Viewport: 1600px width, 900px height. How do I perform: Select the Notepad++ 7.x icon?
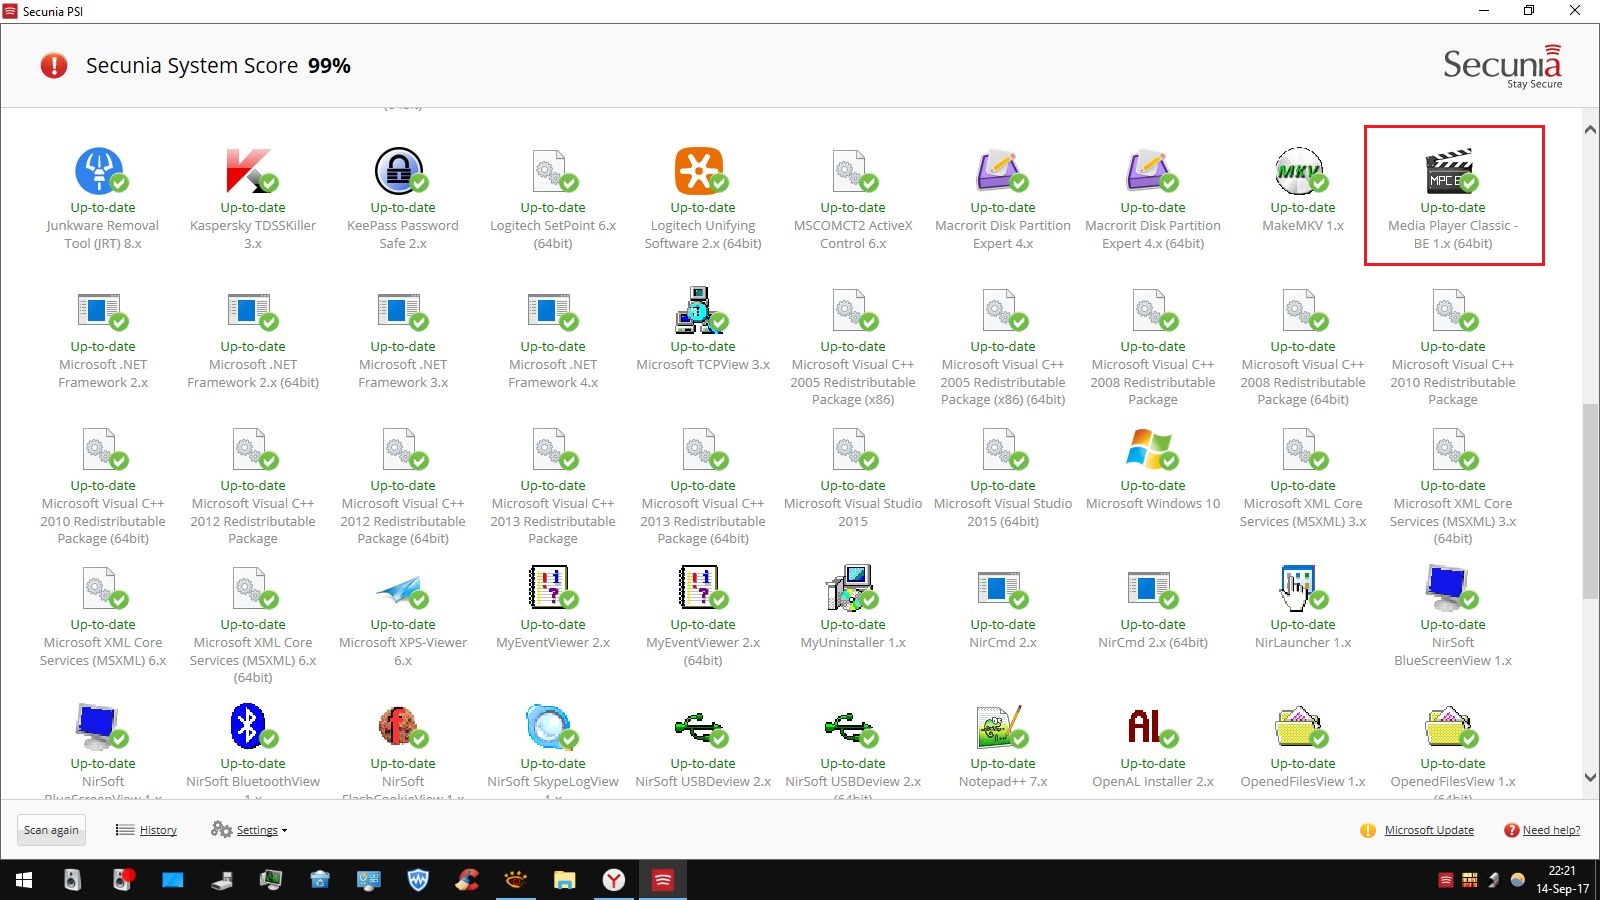[999, 726]
